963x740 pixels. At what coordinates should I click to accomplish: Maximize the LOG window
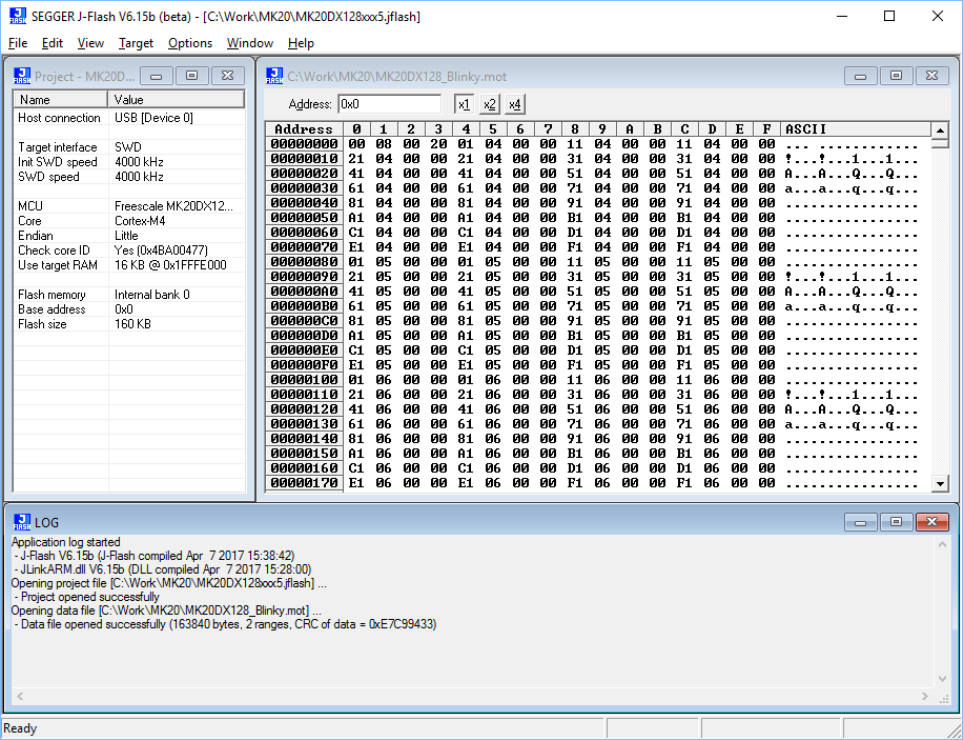click(x=896, y=522)
